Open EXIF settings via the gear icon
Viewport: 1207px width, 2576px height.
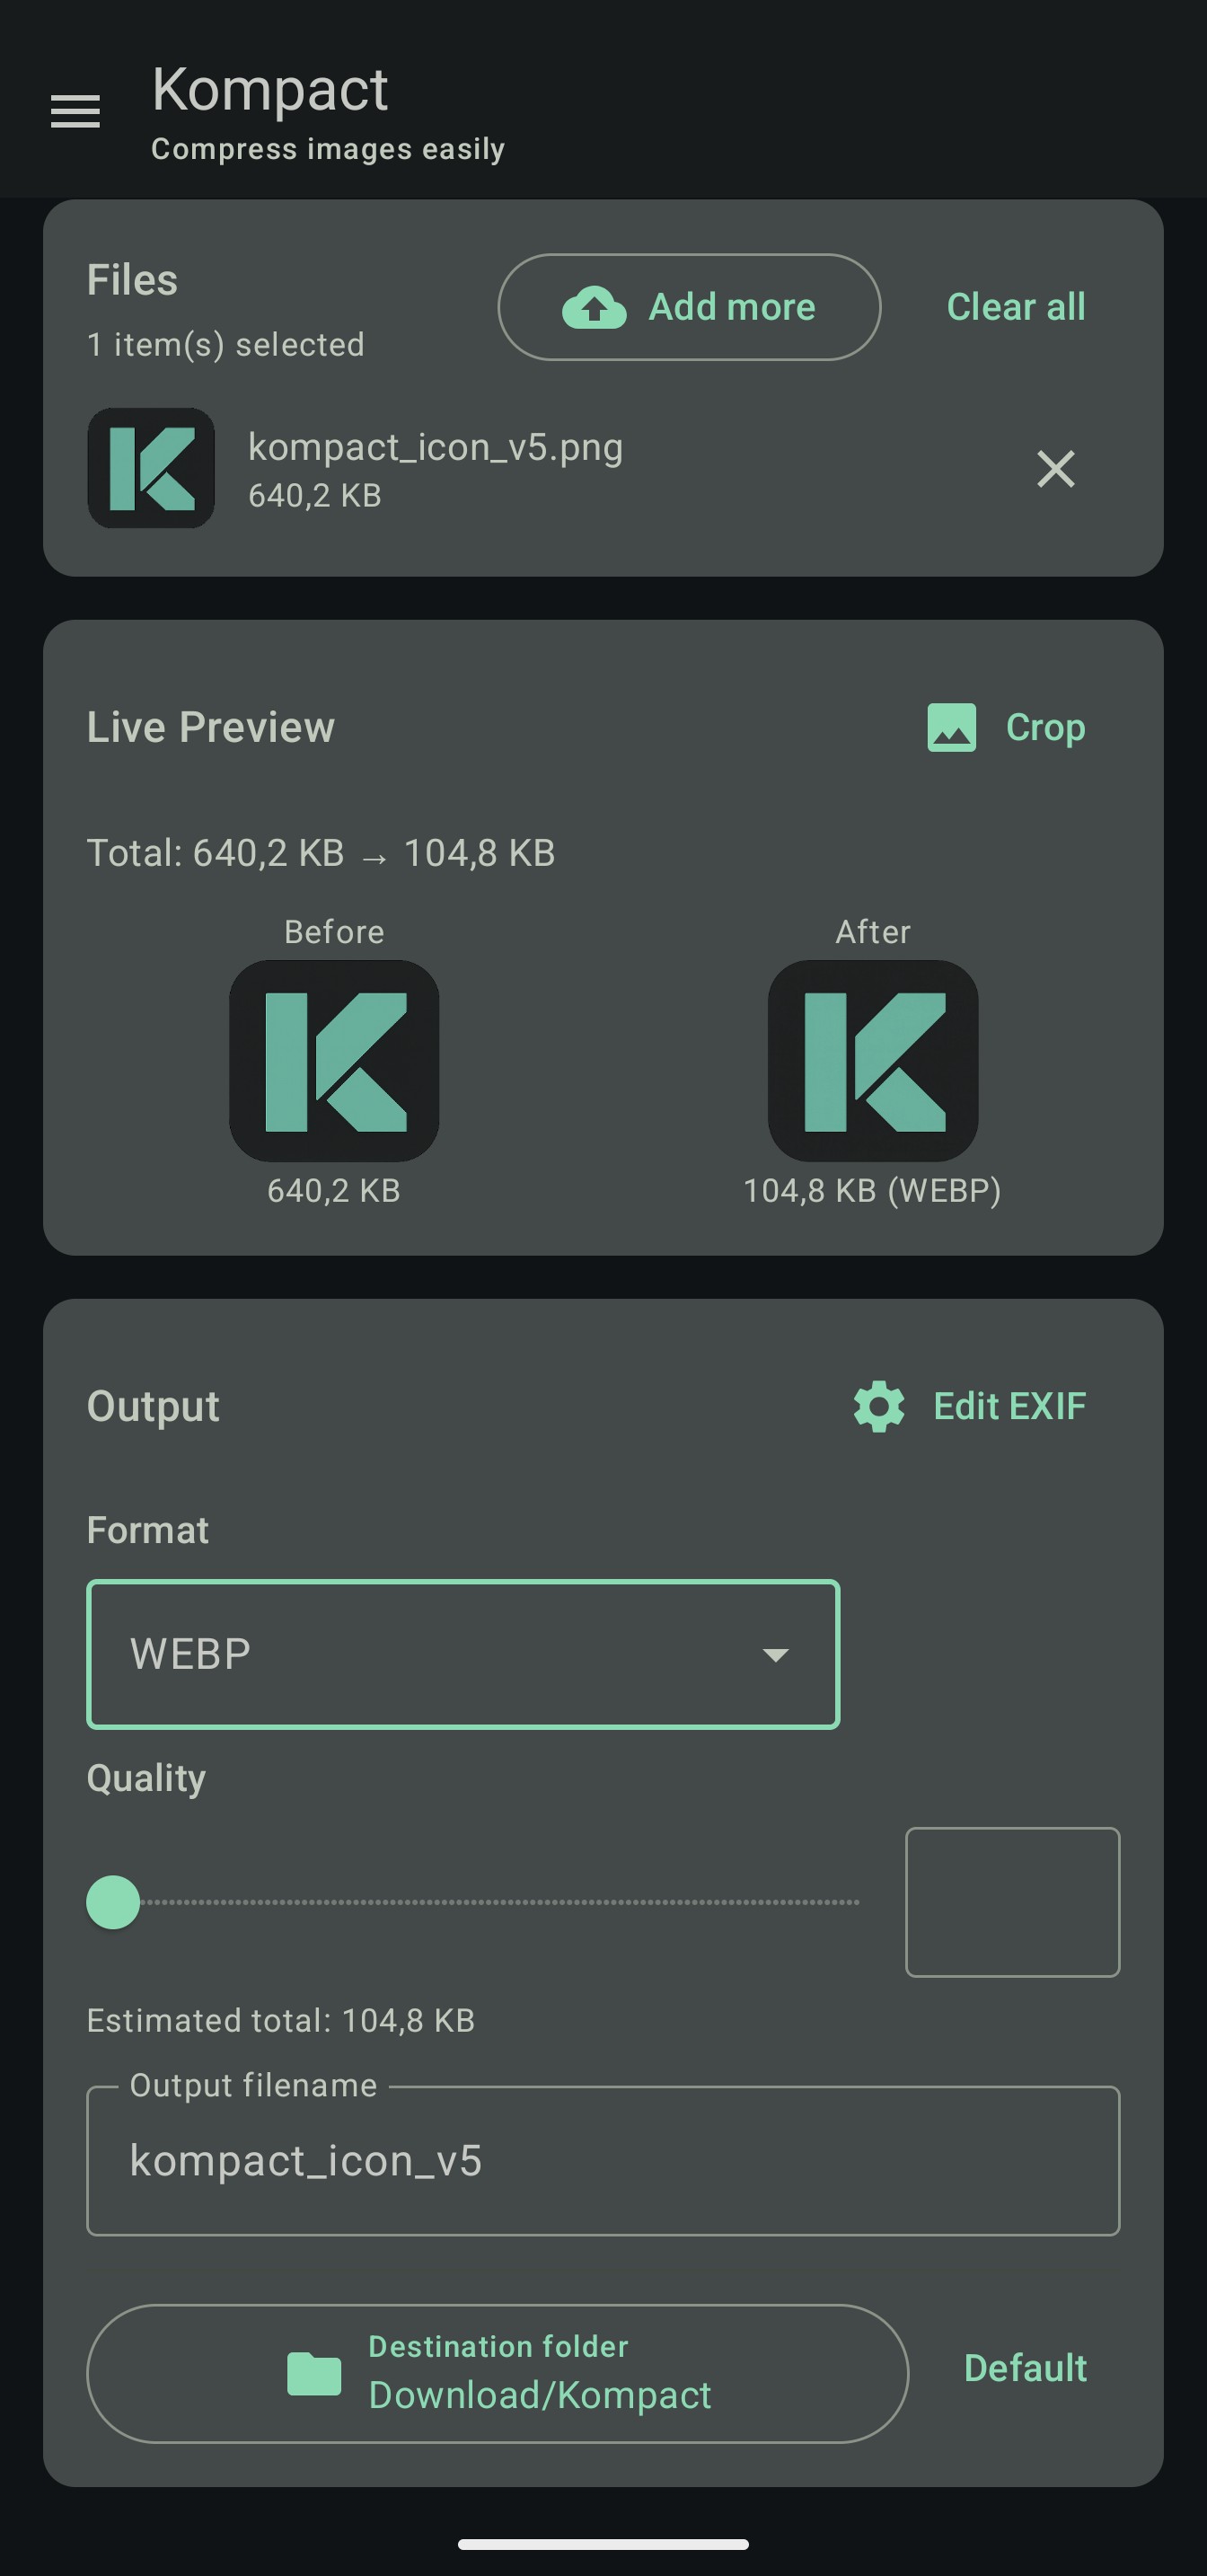(x=878, y=1405)
